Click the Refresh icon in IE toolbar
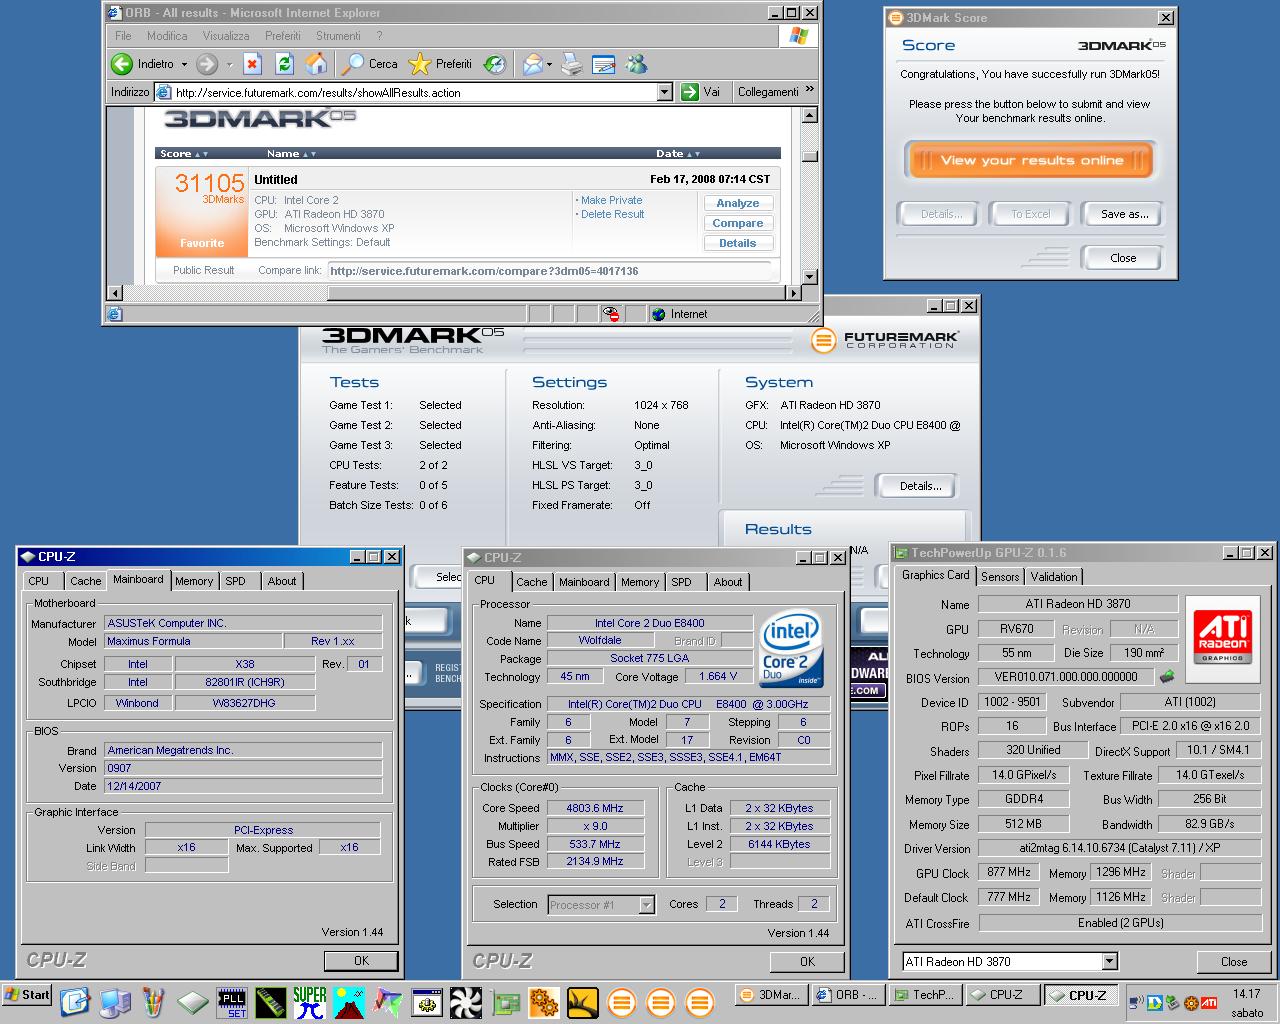 284,64
